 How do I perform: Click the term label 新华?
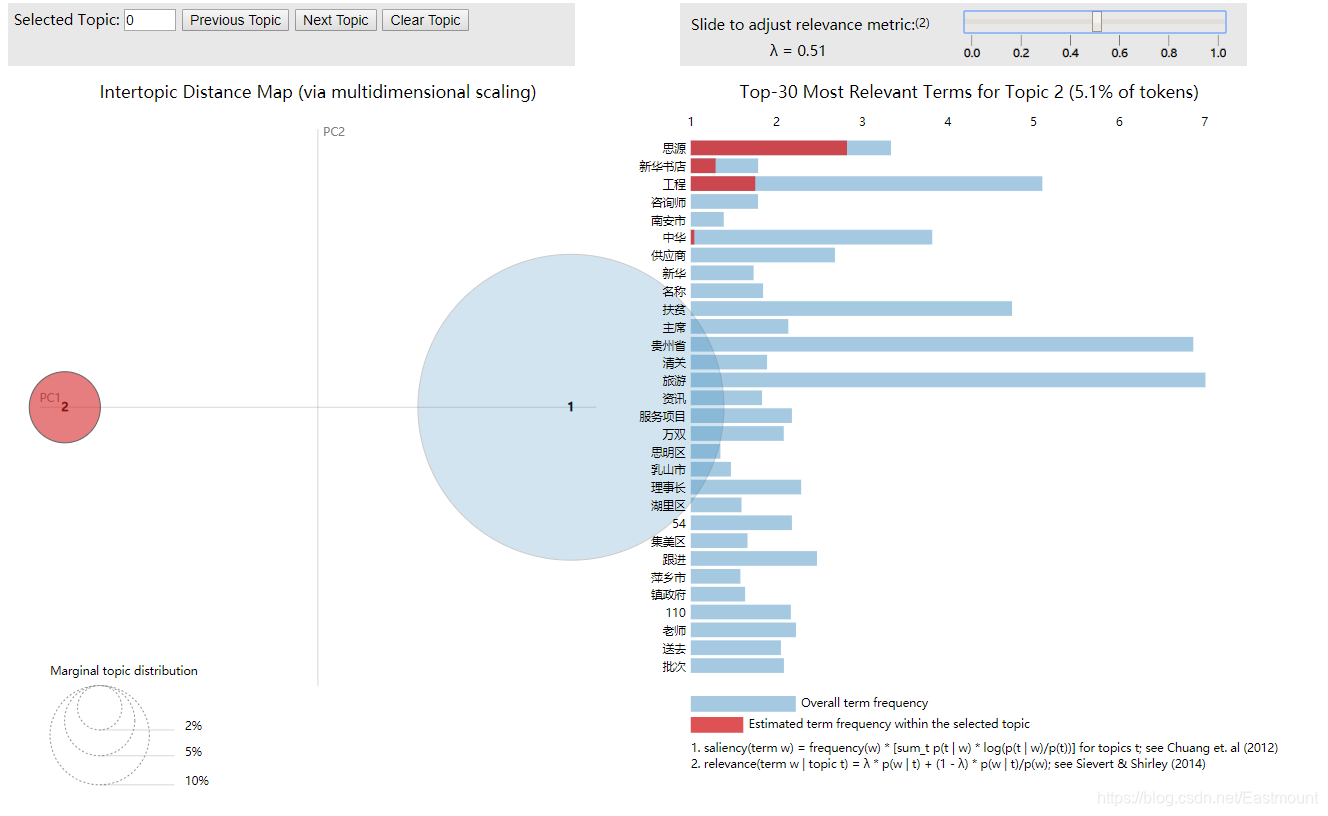pyautogui.click(x=674, y=273)
